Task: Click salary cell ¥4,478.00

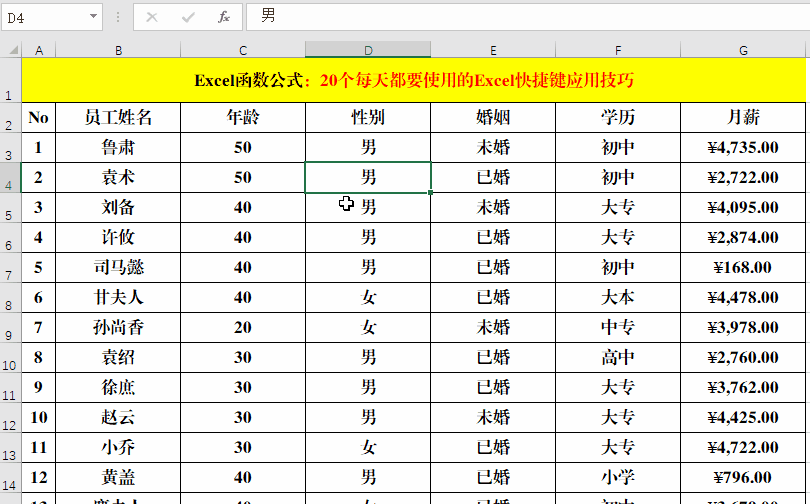Action: [743, 297]
